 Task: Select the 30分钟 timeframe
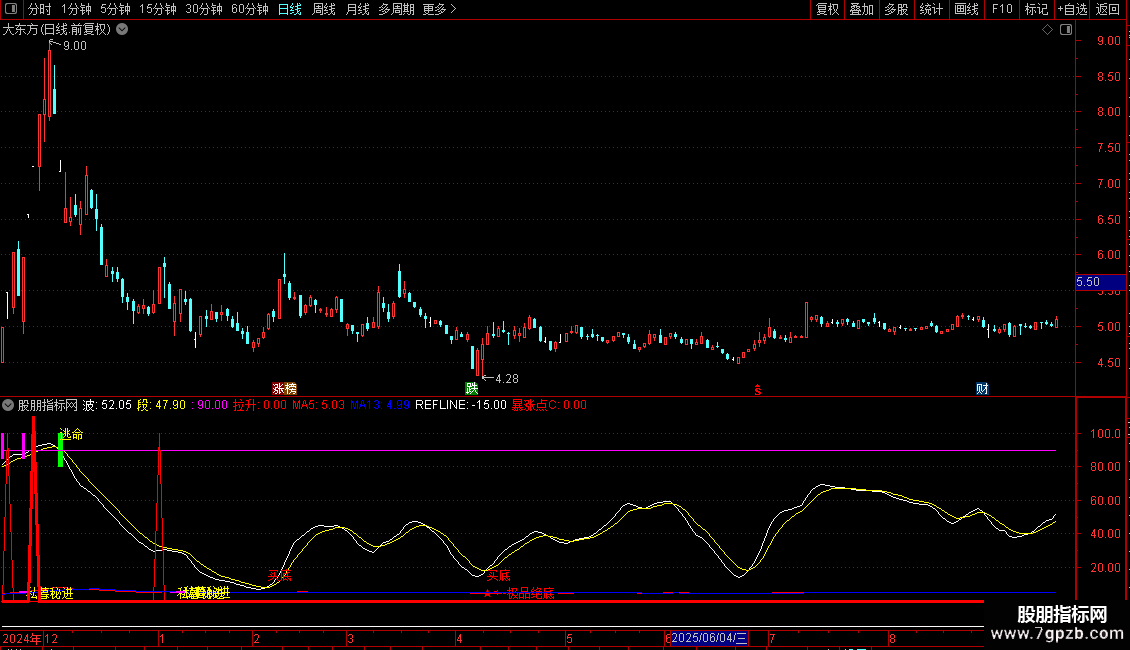click(x=204, y=9)
